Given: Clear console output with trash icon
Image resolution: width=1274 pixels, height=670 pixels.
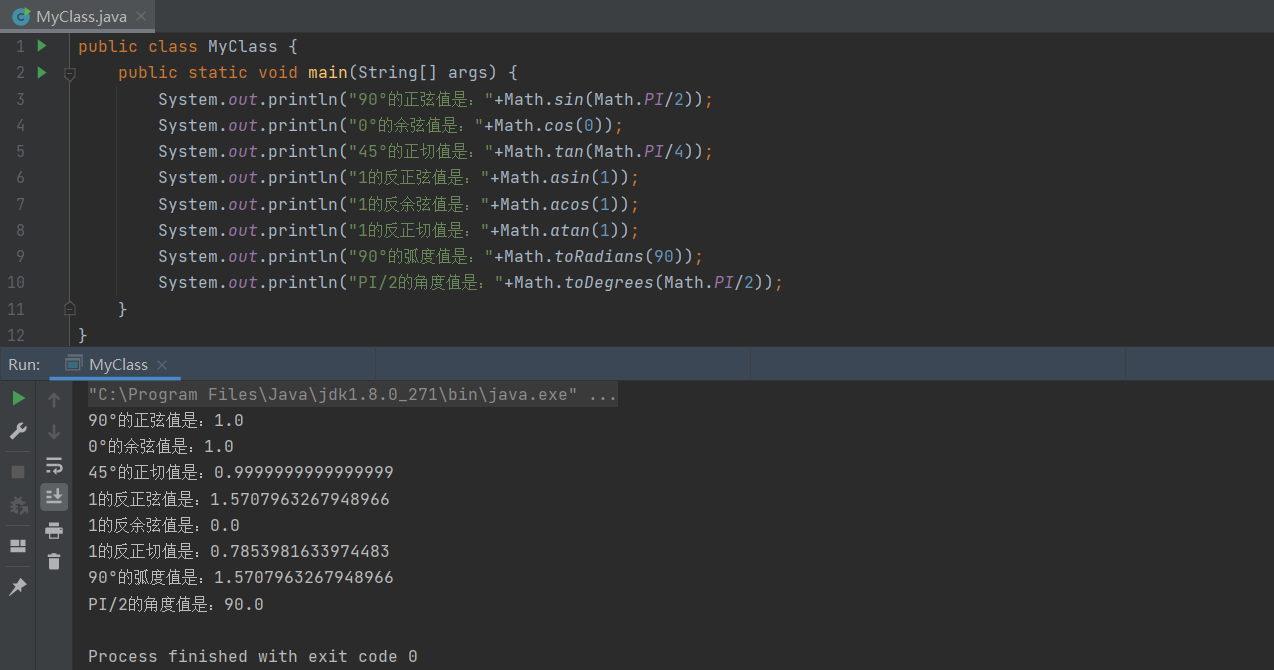Looking at the screenshot, I should 54,562.
